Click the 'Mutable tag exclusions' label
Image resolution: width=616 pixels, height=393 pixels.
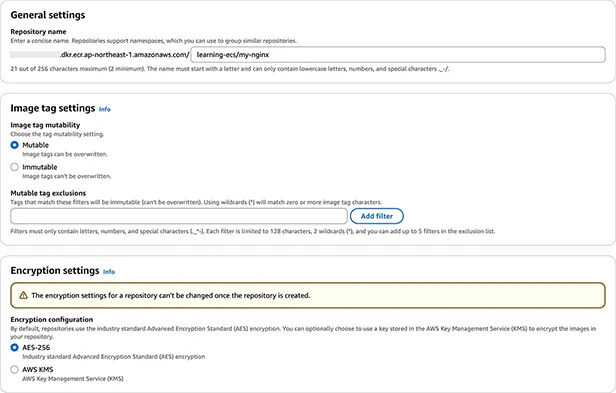pos(48,193)
